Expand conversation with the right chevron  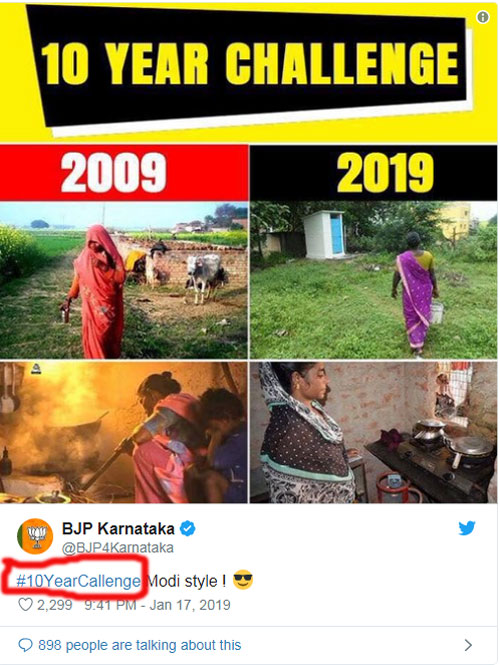(x=468, y=645)
